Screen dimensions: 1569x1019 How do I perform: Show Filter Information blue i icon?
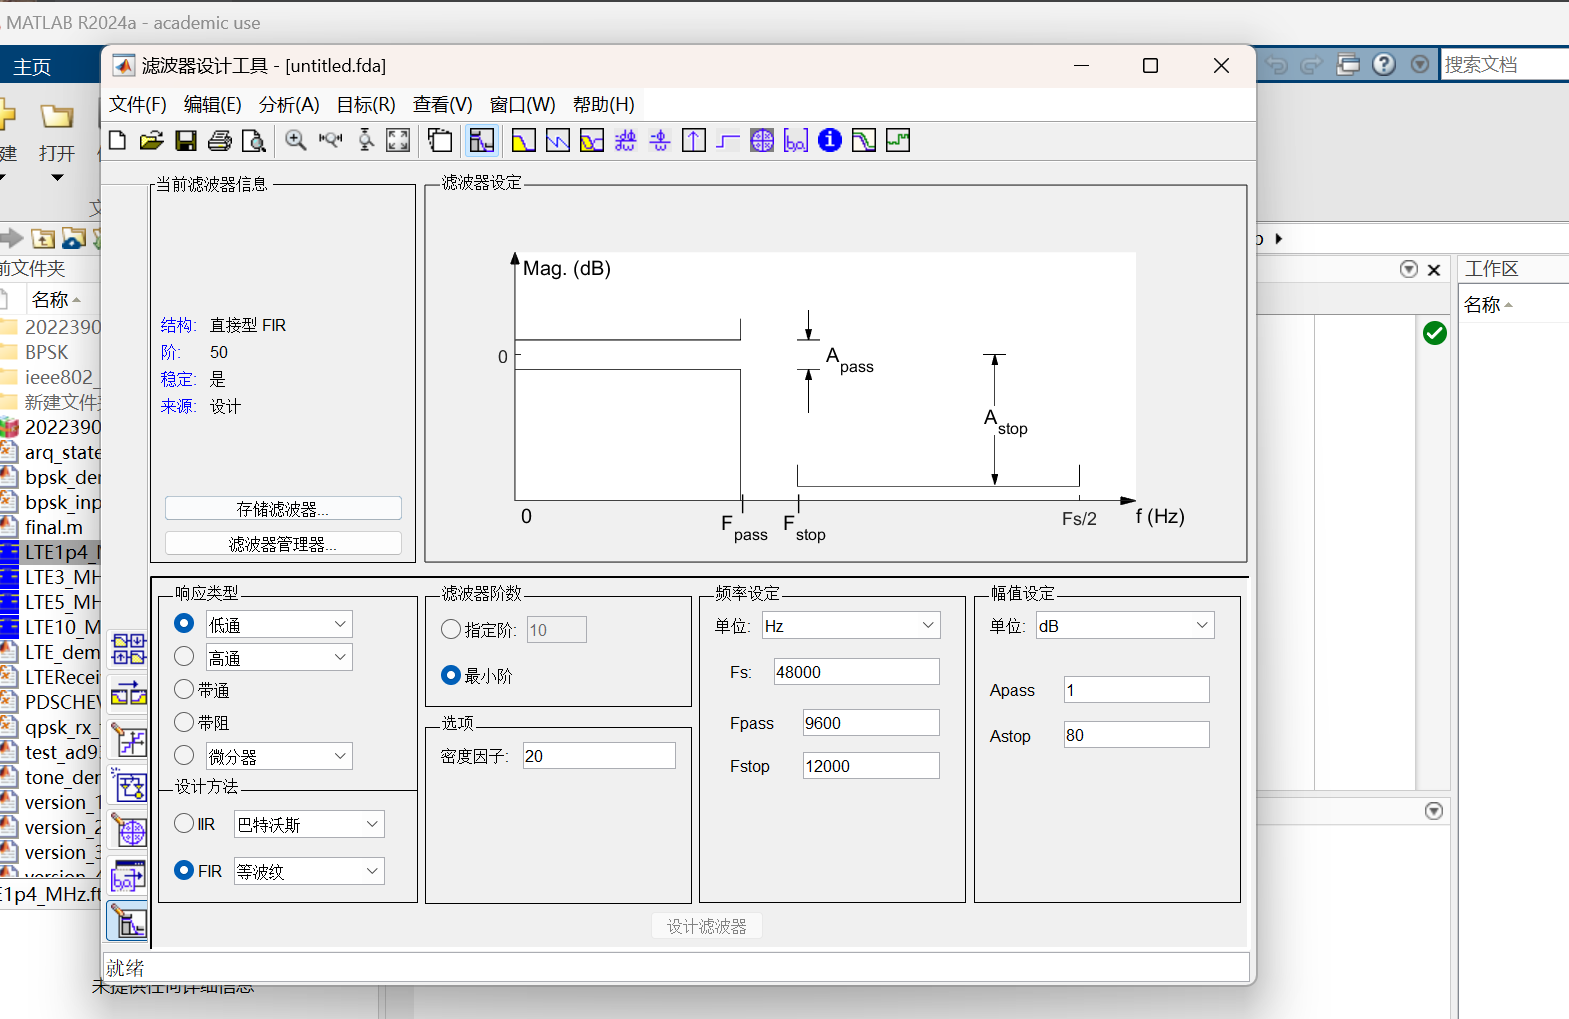click(830, 141)
